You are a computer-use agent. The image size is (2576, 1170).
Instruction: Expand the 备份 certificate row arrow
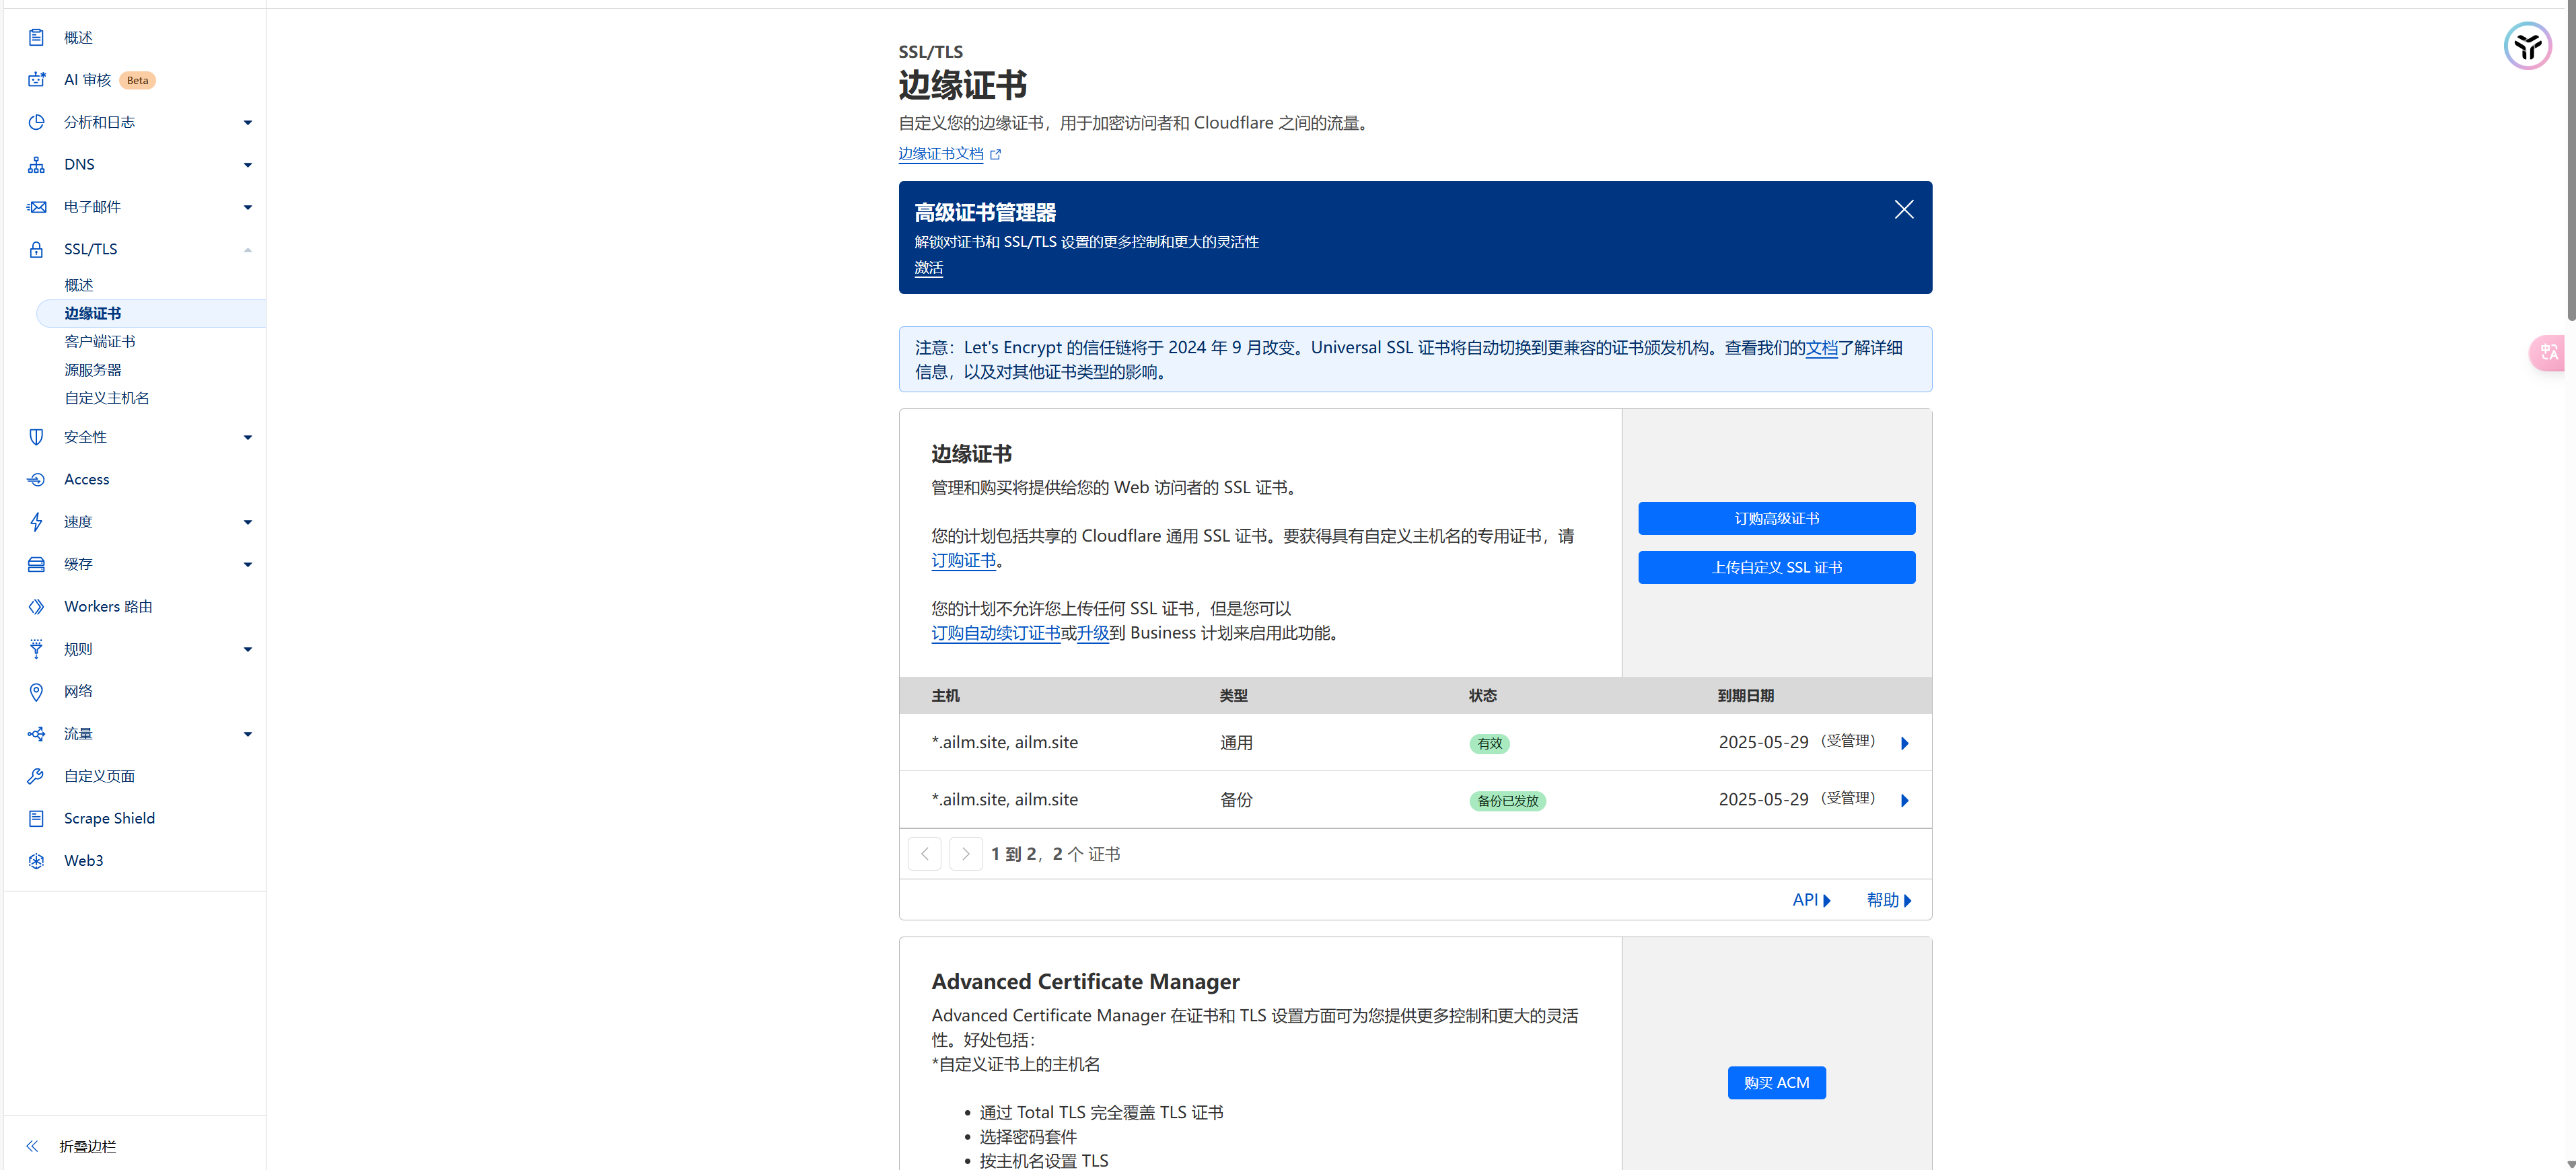(x=1904, y=800)
